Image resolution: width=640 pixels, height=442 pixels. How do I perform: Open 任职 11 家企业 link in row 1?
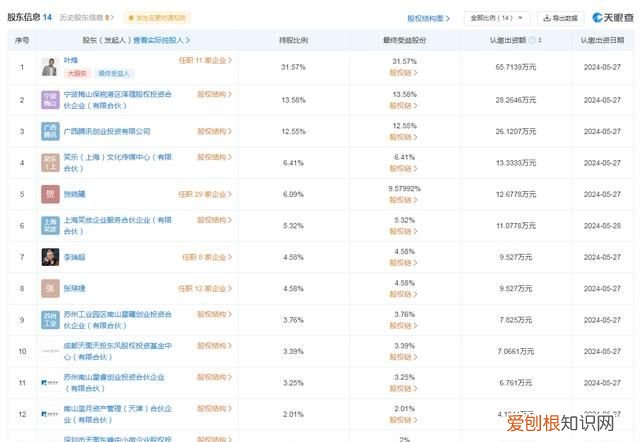point(205,60)
